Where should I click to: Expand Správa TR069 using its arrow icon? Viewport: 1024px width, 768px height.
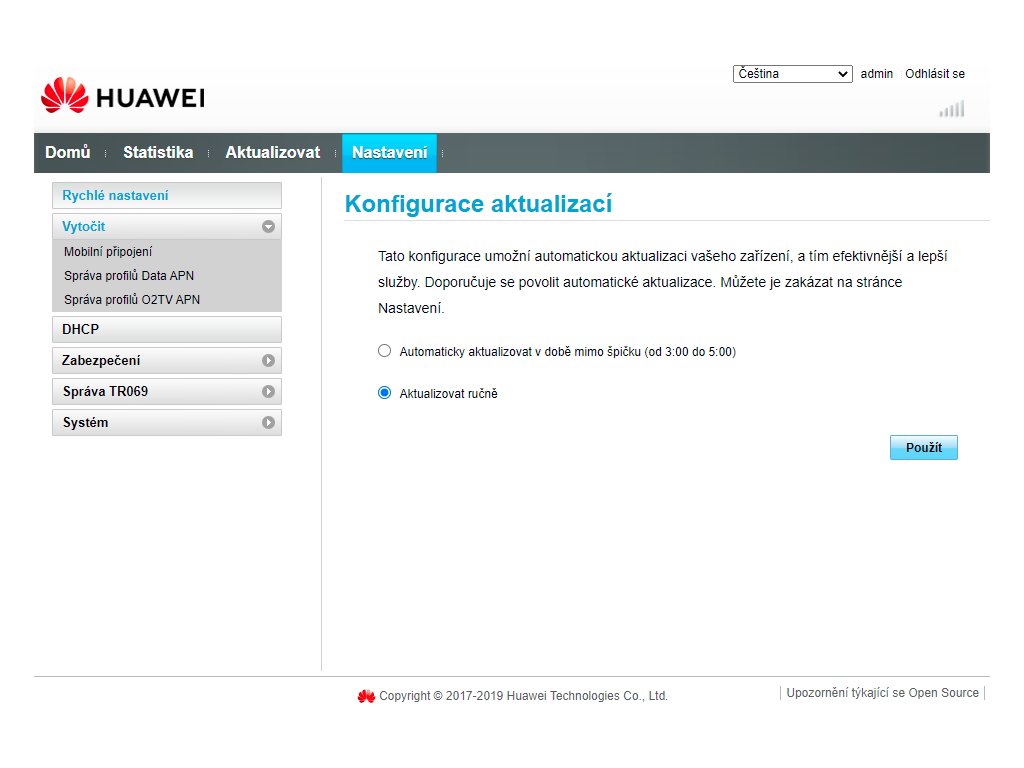pyautogui.click(x=268, y=391)
